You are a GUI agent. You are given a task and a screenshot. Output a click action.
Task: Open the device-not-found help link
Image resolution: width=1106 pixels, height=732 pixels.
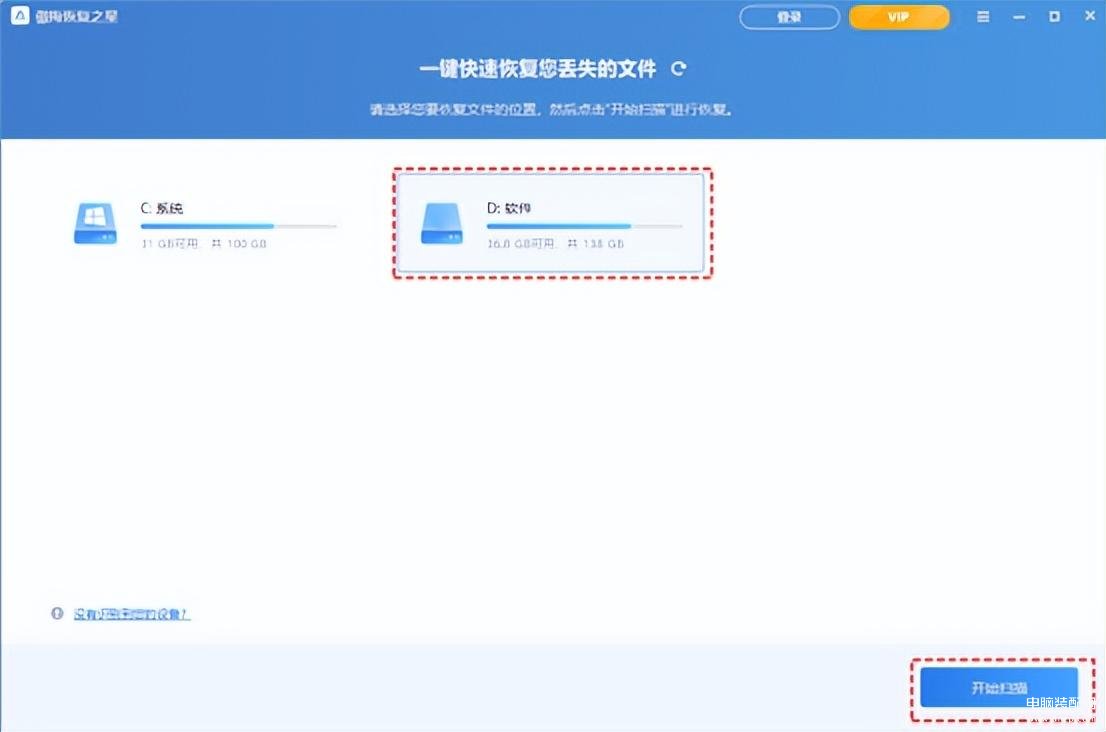coord(132,614)
